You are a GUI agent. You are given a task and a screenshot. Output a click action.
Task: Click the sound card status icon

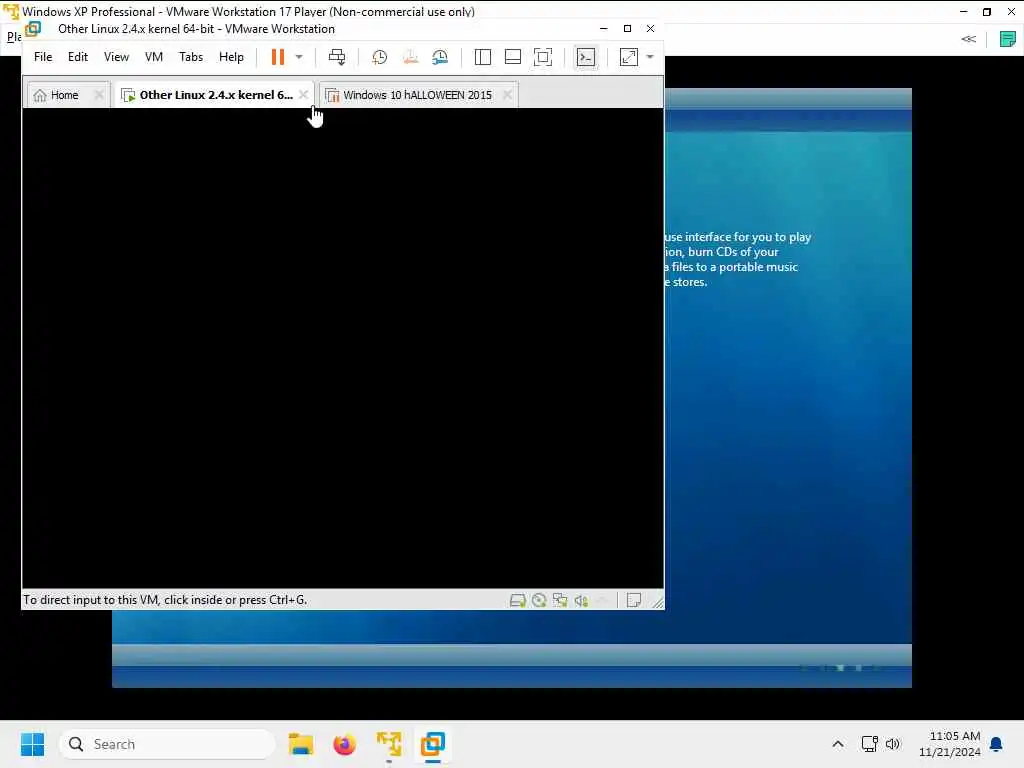(x=581, y=600)
